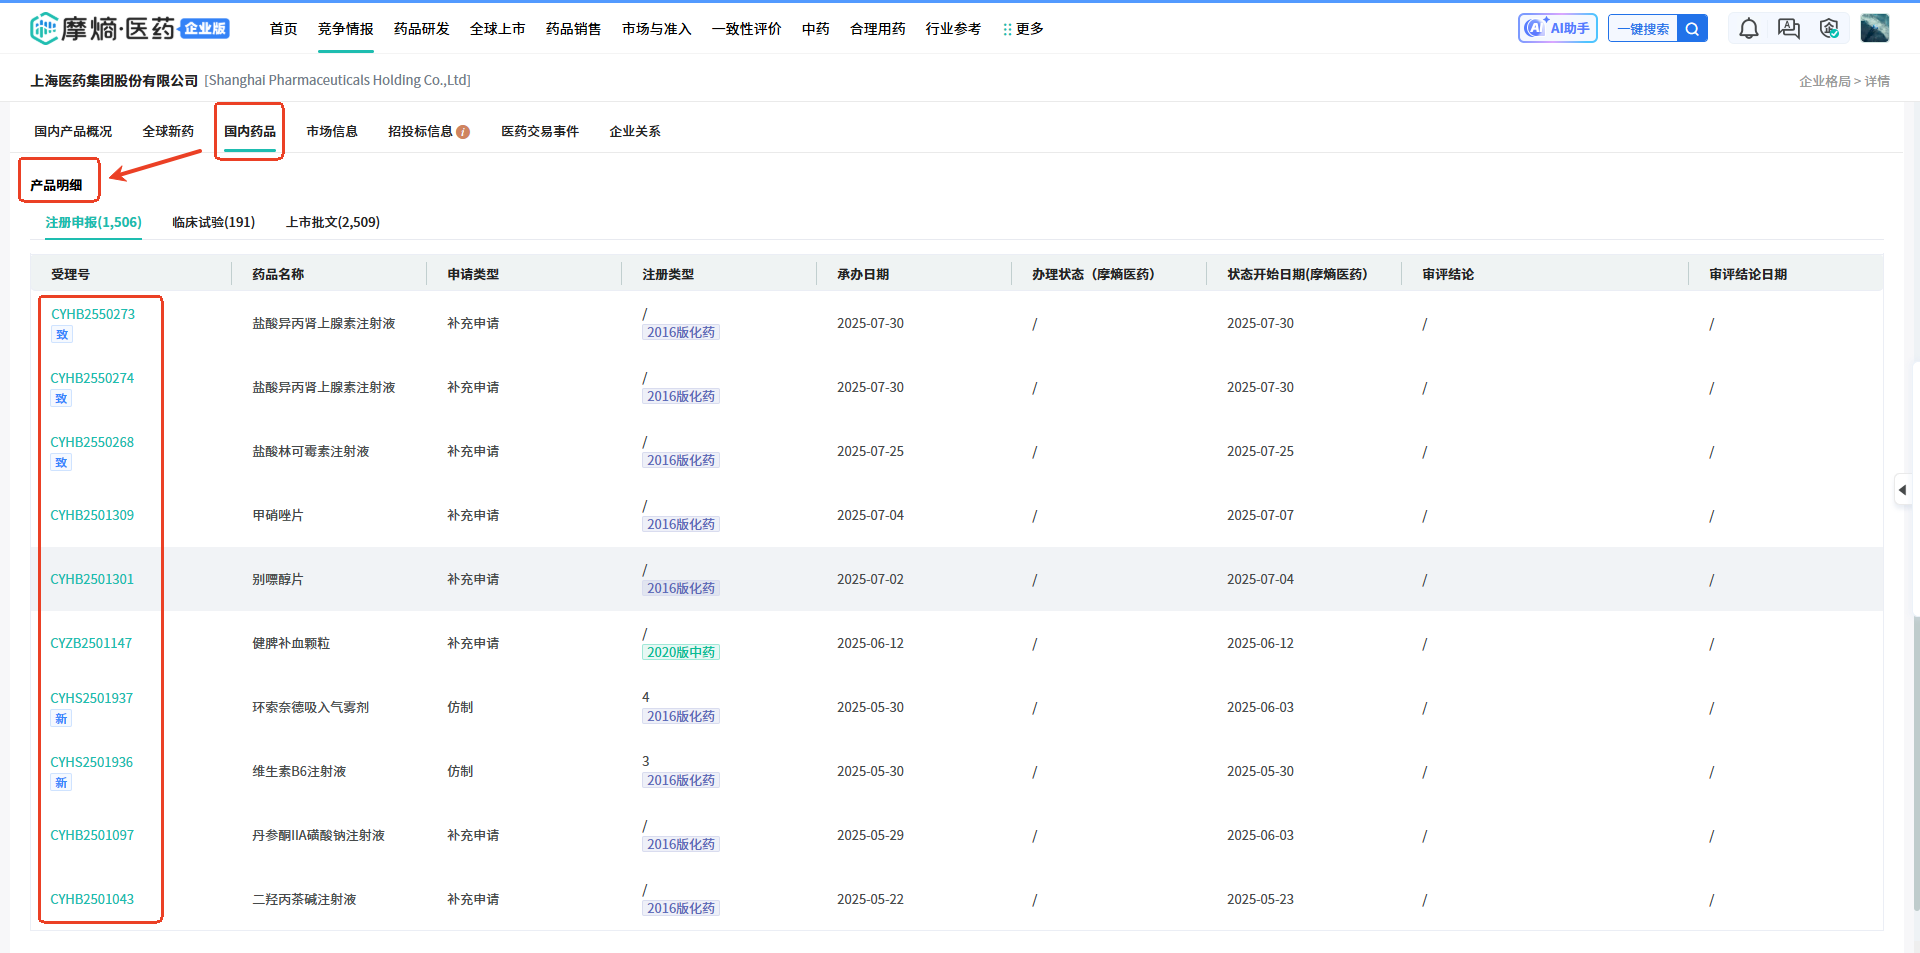Click the enterprise verified shield icon
Screen dimensions: 1920x953
point(1829,29)
